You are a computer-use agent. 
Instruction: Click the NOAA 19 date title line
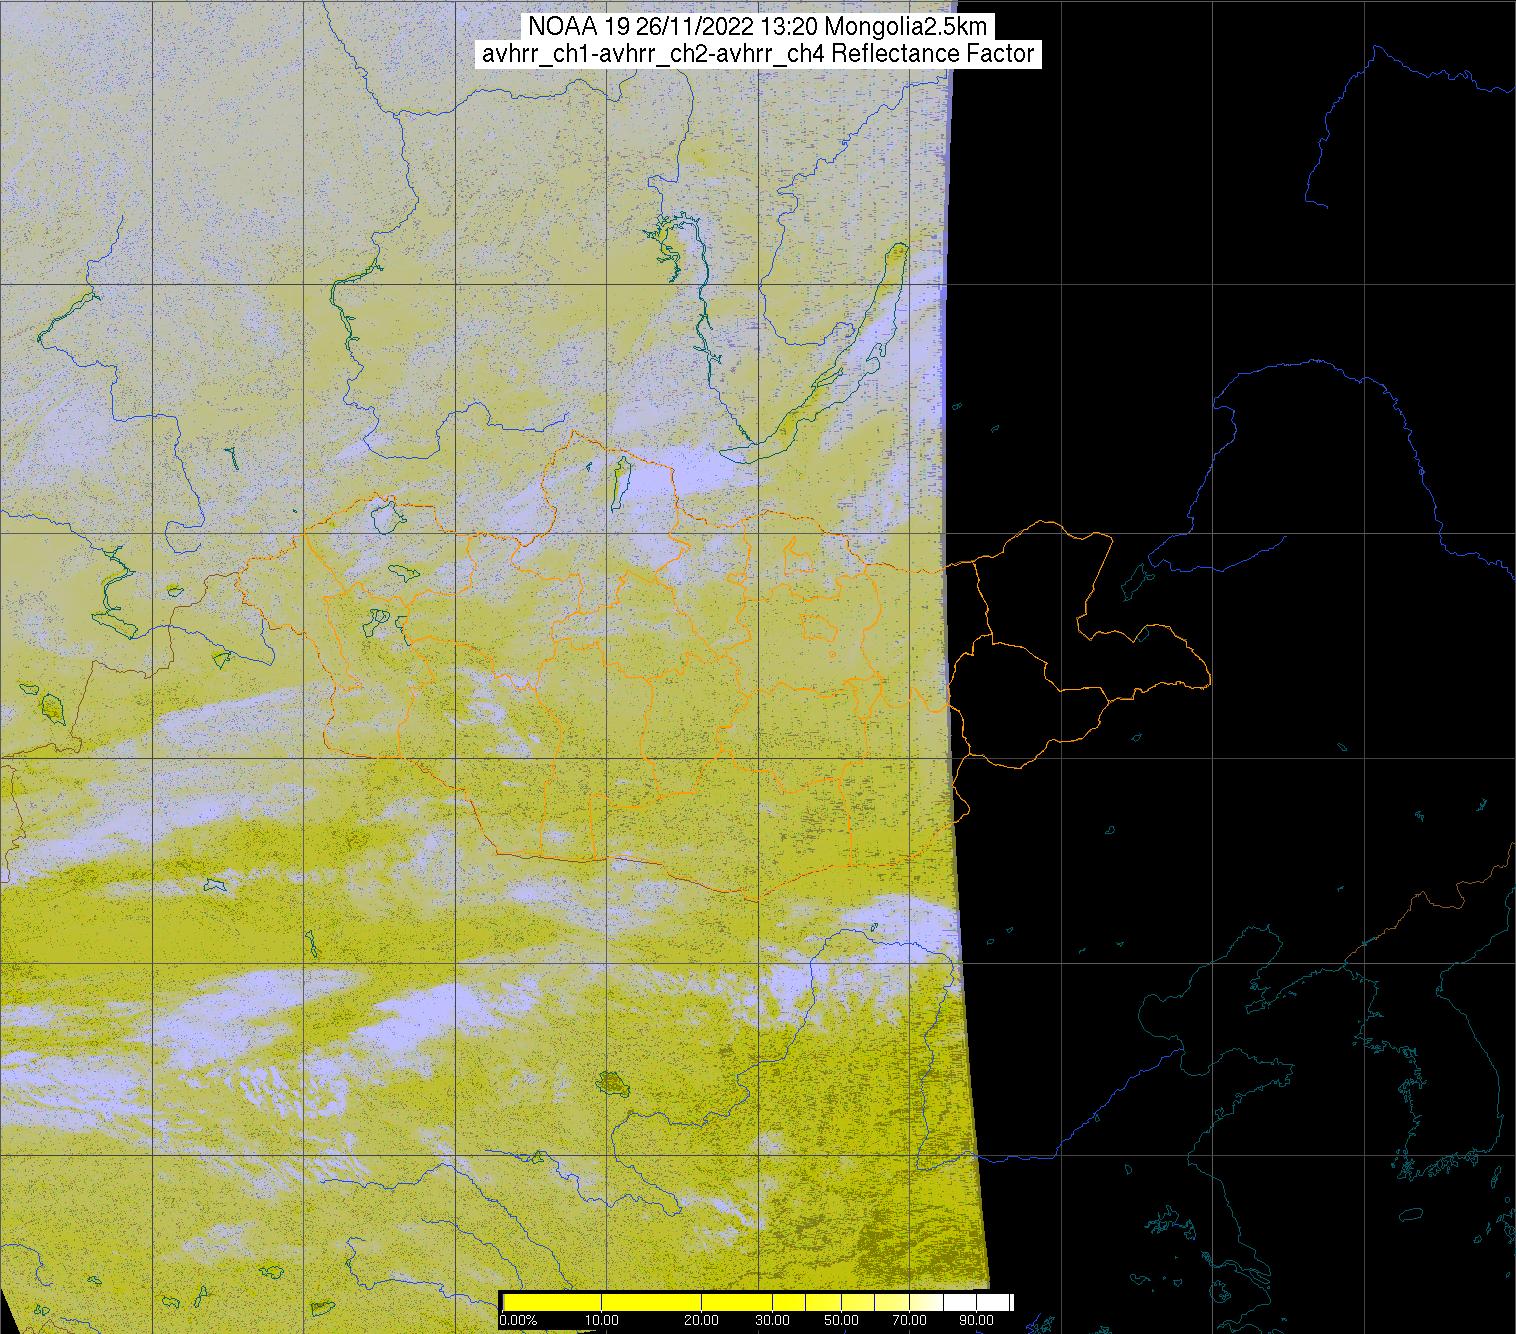tap(758, 26)
